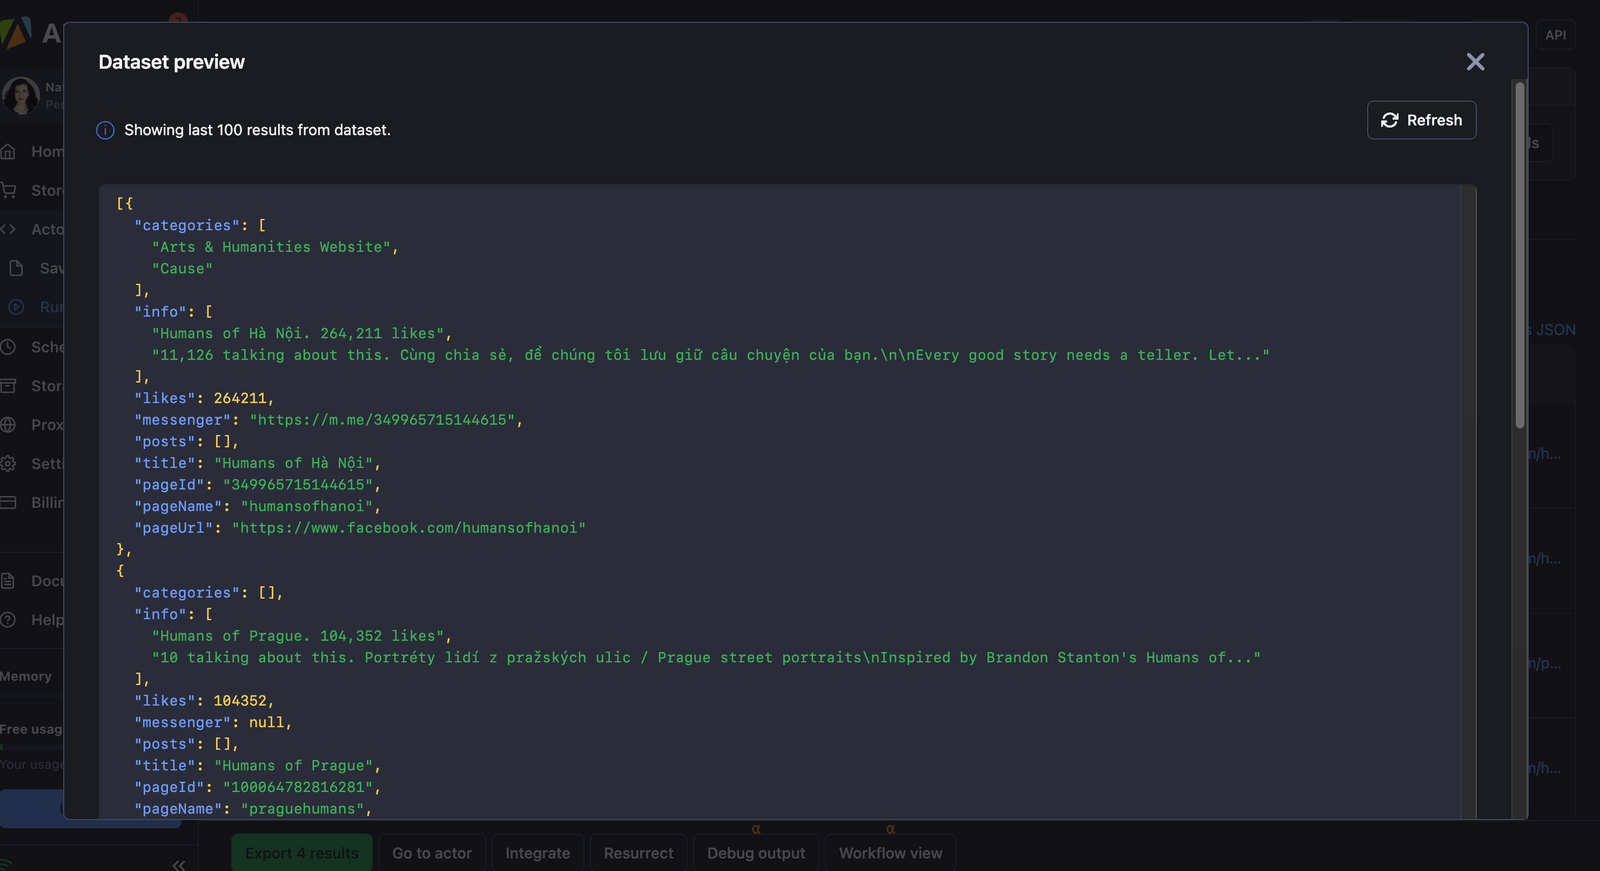Click the API button in the top-right

tap(1555, 35)
